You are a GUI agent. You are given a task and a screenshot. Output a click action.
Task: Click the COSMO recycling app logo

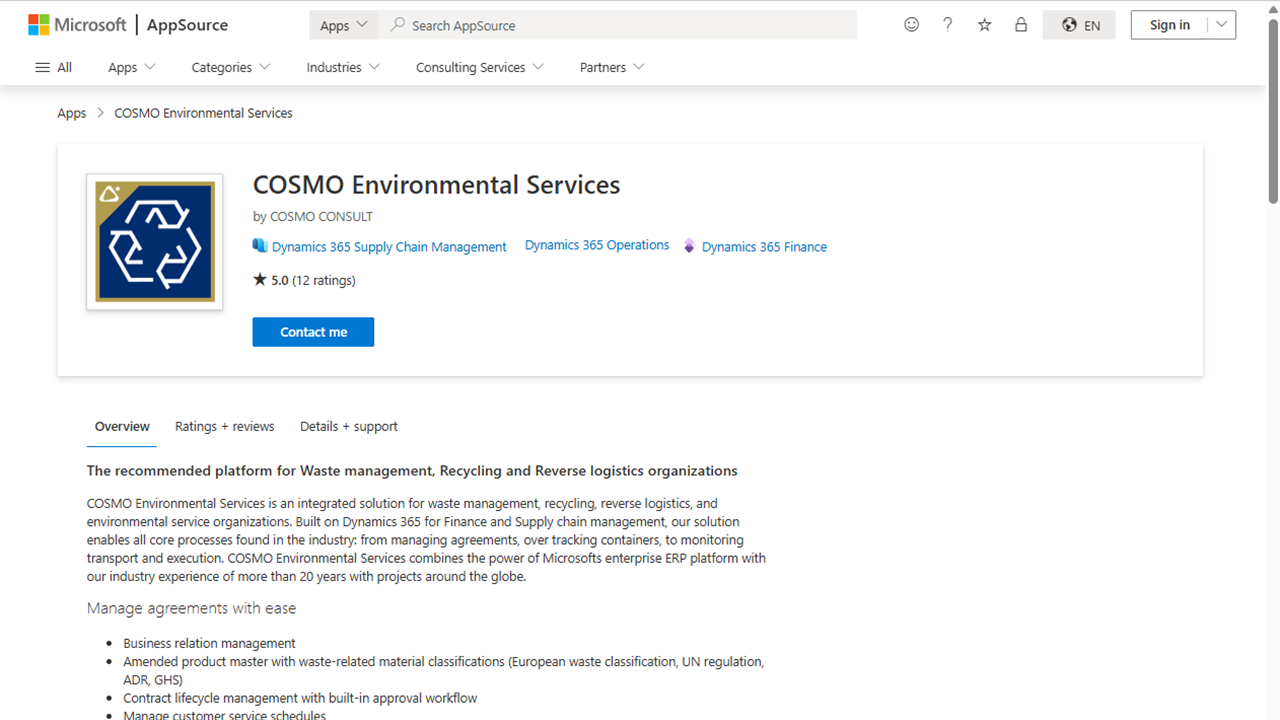154,241
